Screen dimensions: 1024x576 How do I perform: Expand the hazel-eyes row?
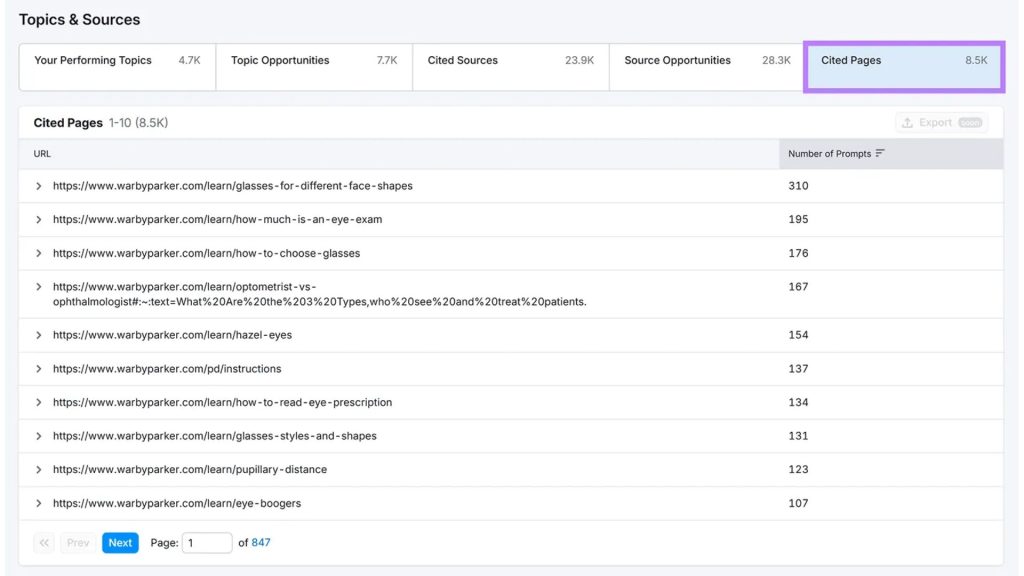(x=39, y=335)
